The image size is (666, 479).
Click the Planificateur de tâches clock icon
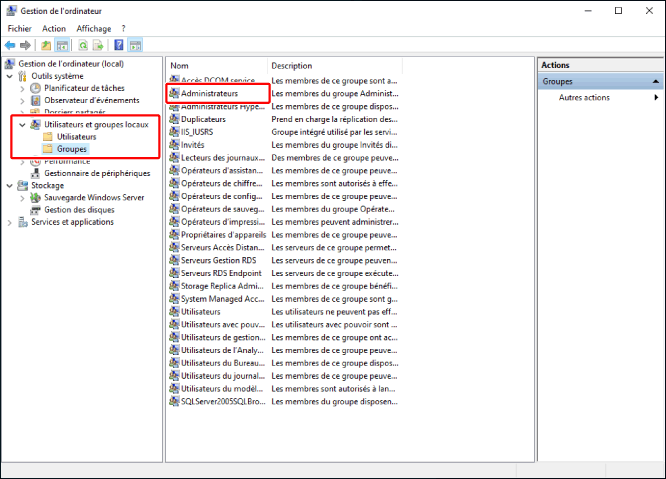pos(36,88)
